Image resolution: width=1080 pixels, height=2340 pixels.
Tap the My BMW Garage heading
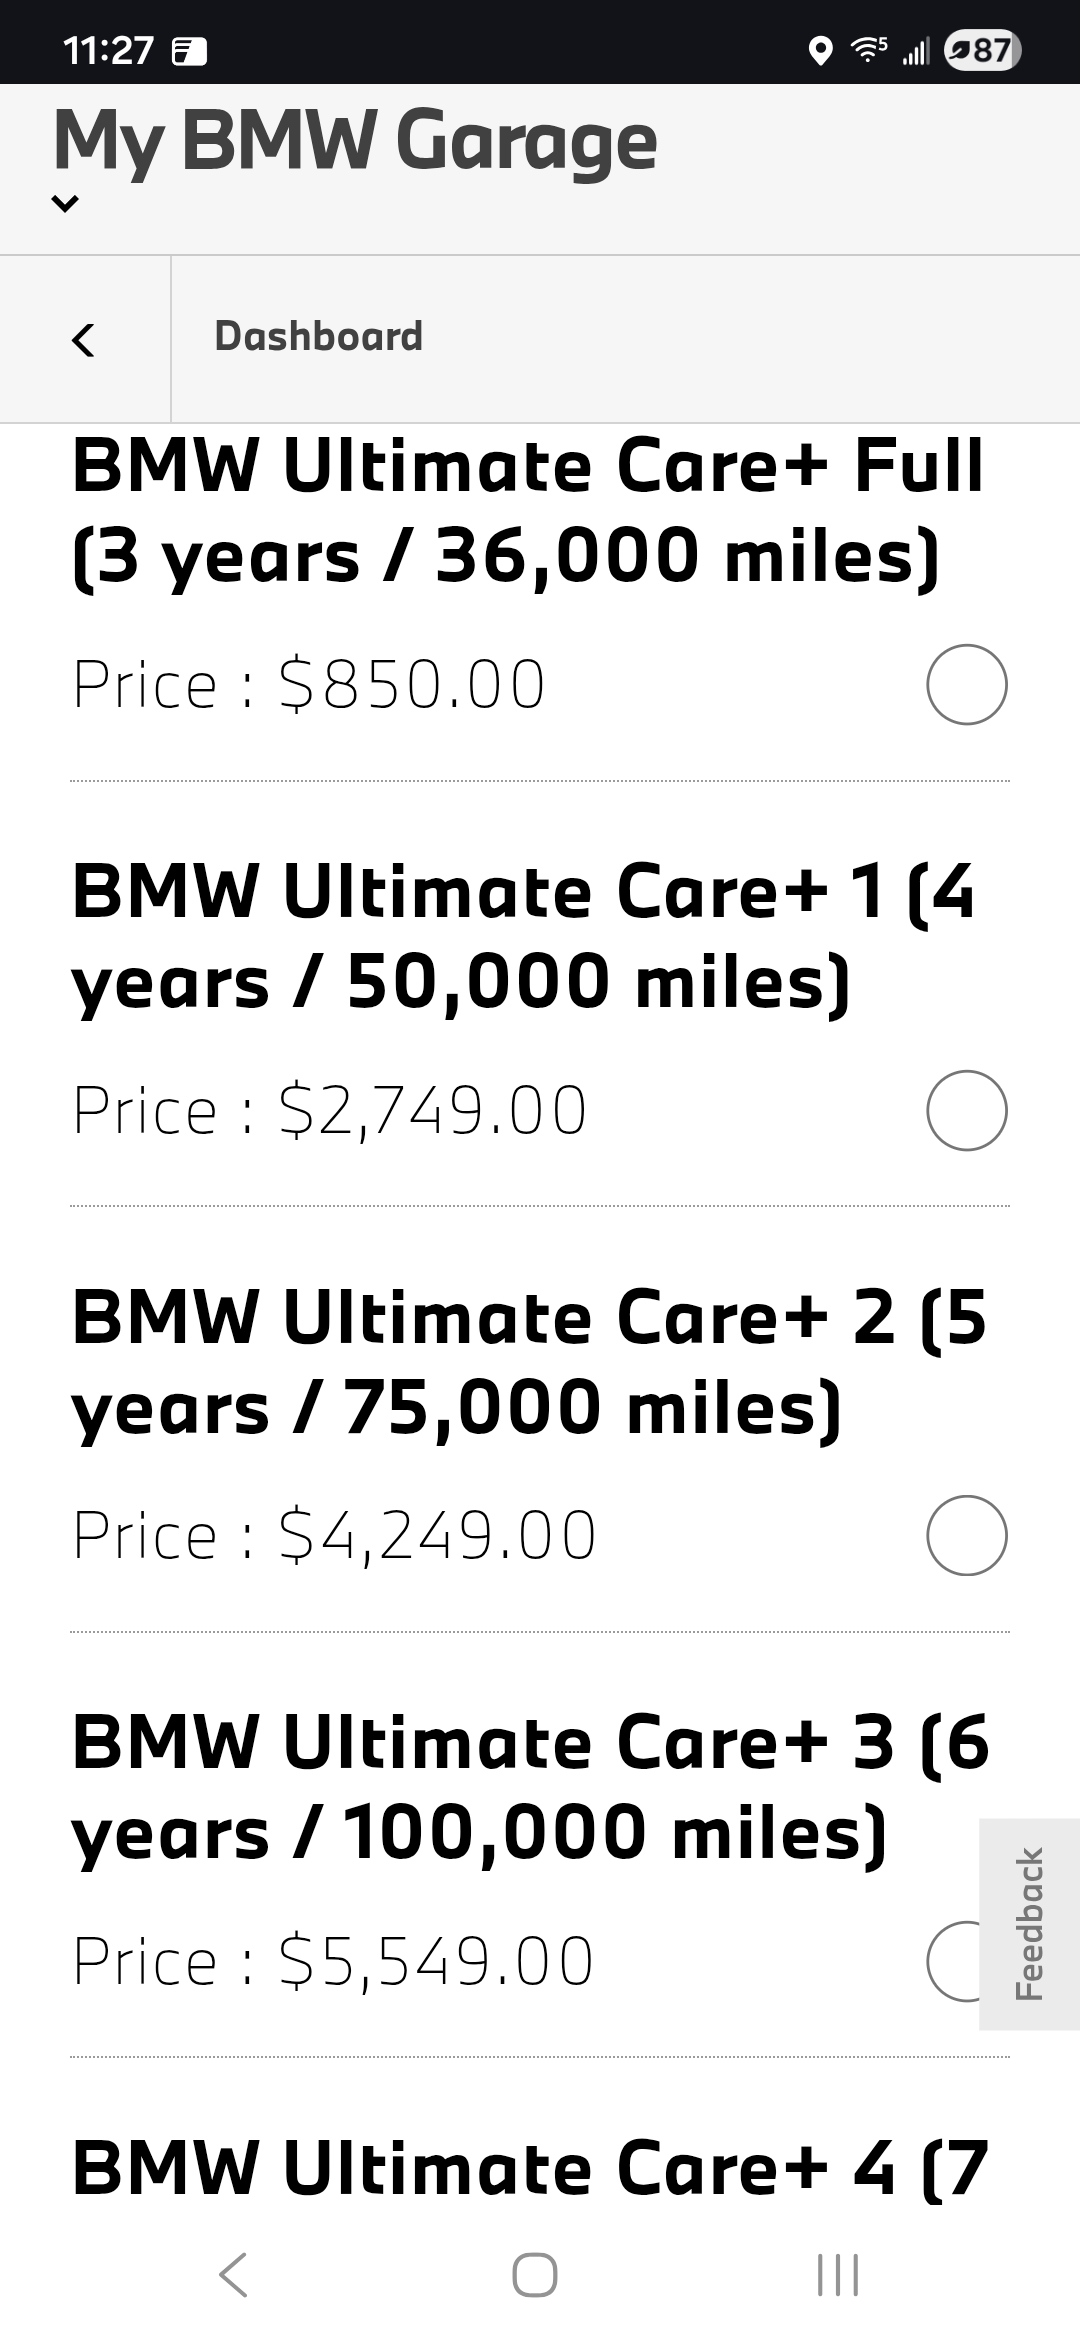click(356, 141)
